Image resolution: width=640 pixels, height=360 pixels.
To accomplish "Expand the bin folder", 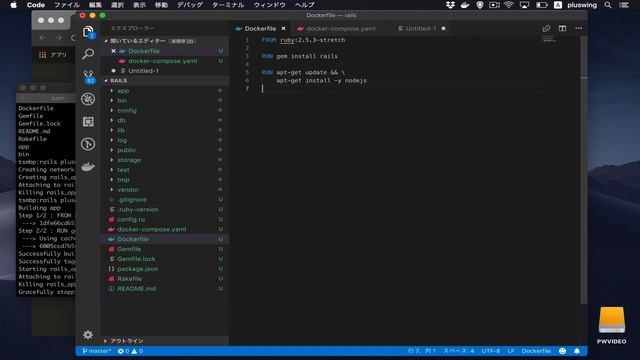I will point(122,100).
